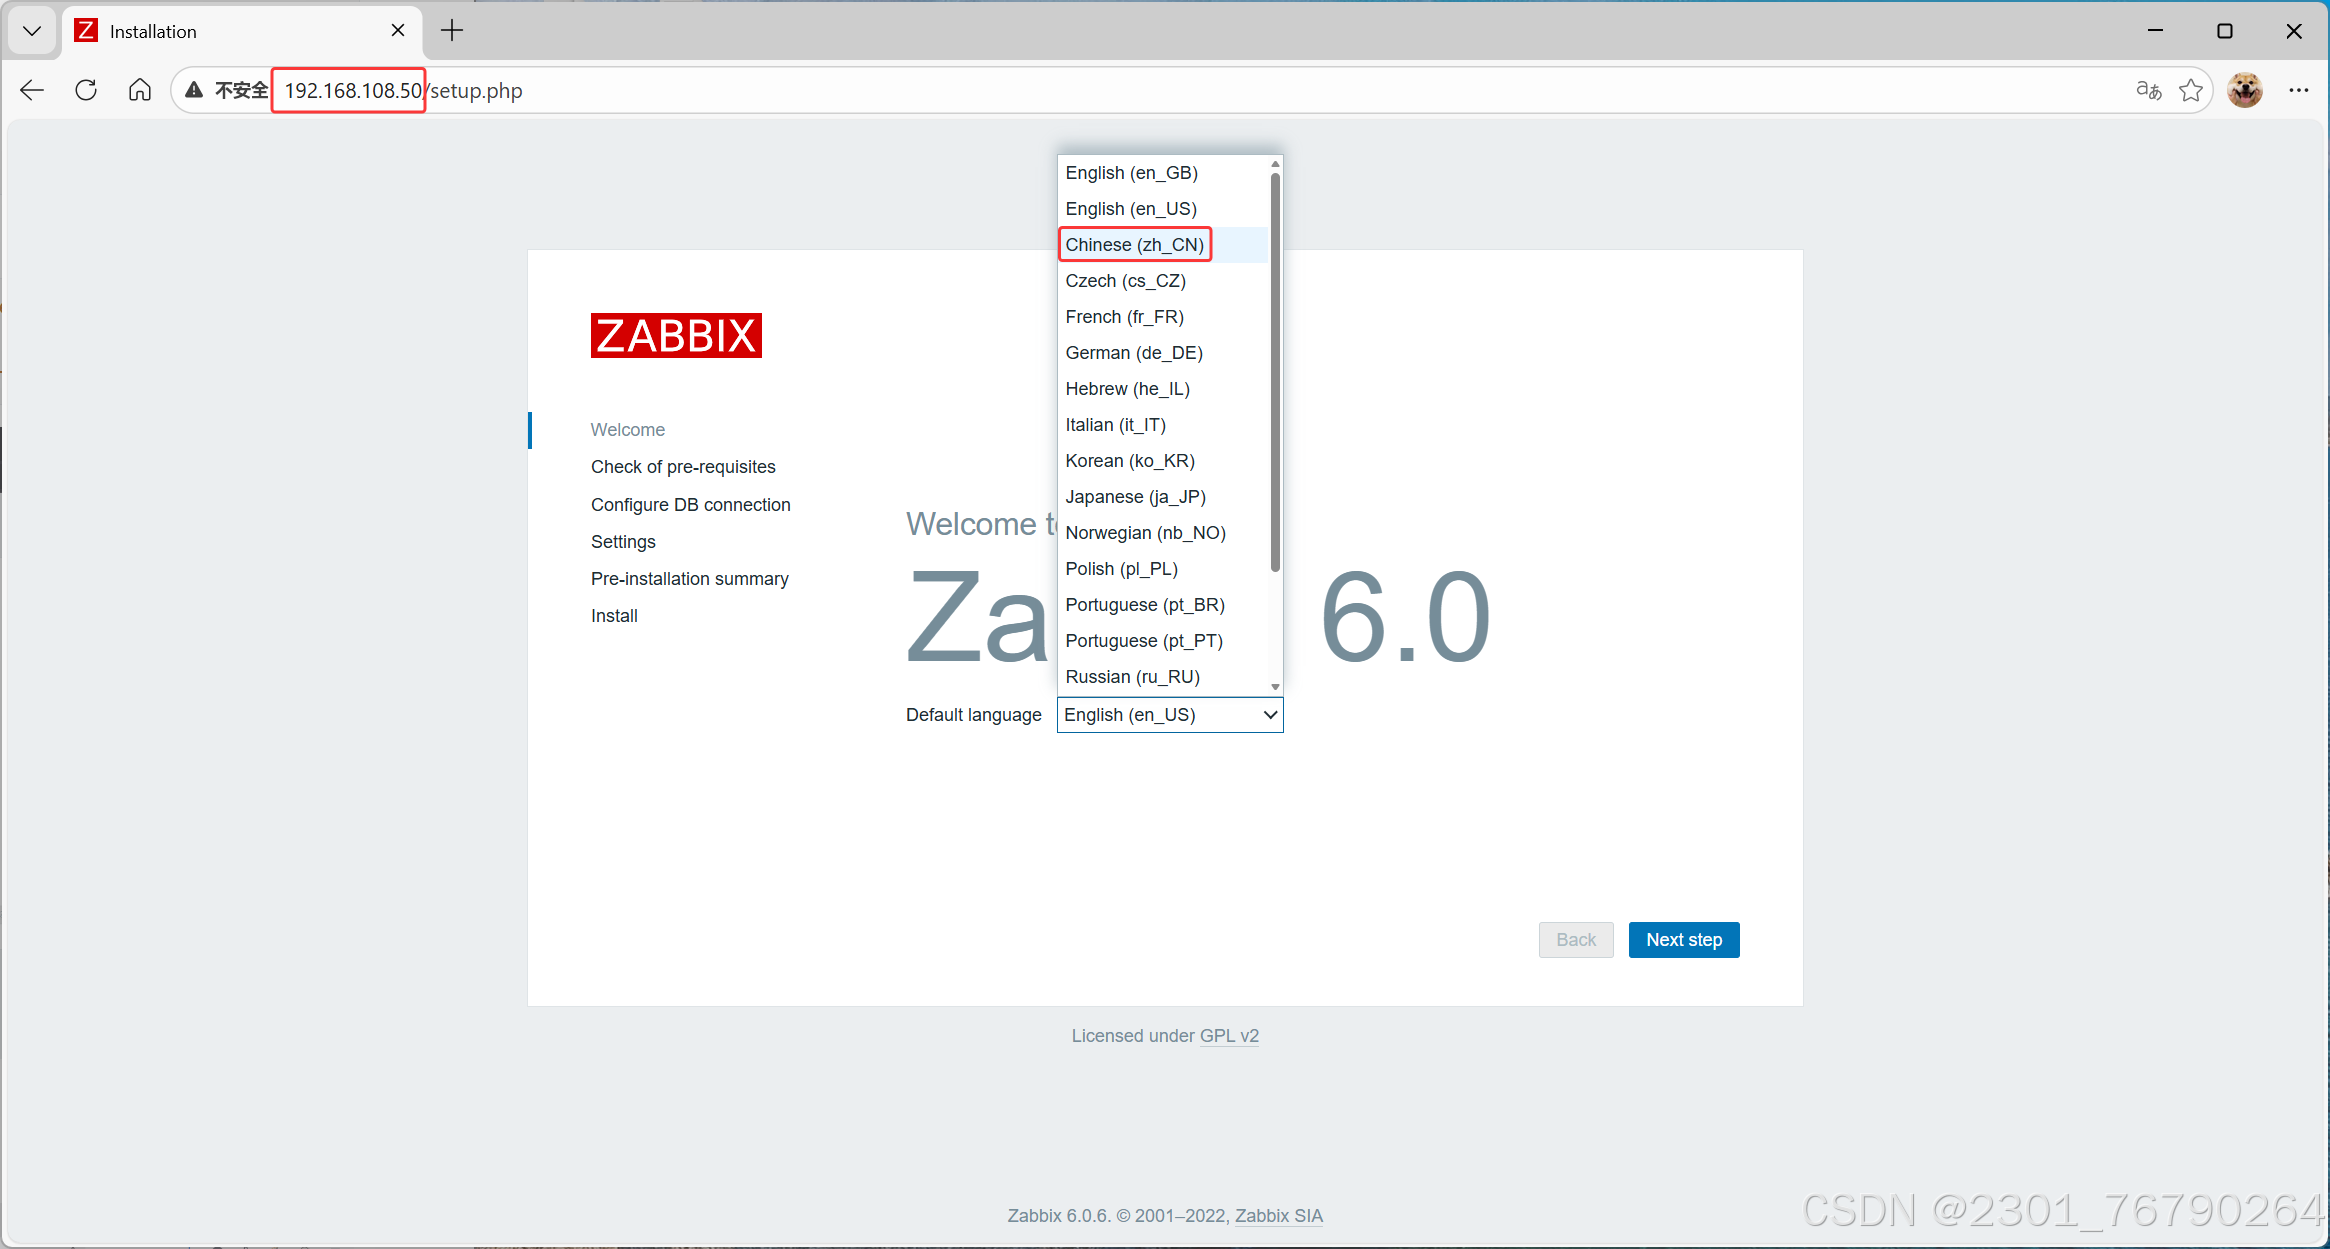This screenshot has width=2330, height=1249.
Task: Open the translate page icon
Action: tap(2148, 91)
